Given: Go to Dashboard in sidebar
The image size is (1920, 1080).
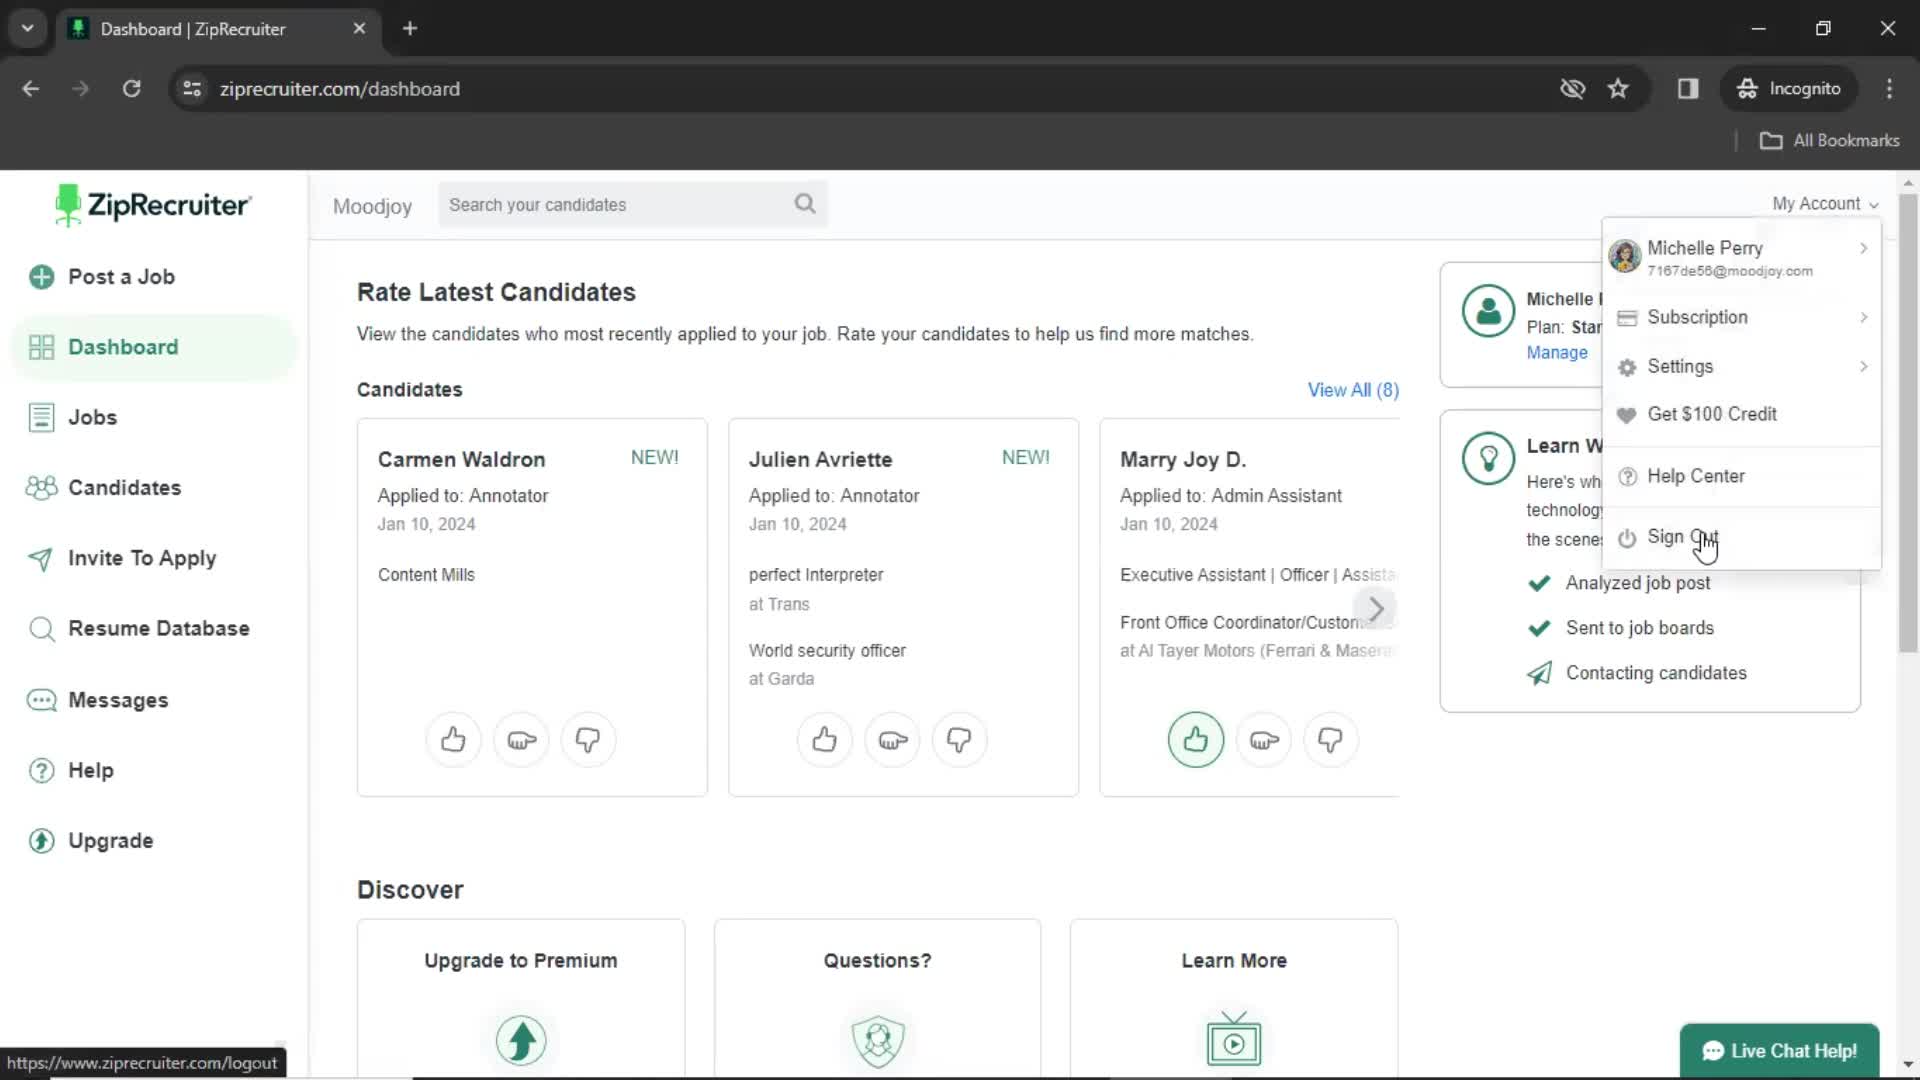Looking at the screenshot, I should pyautogui.click(x=154, y=347).
